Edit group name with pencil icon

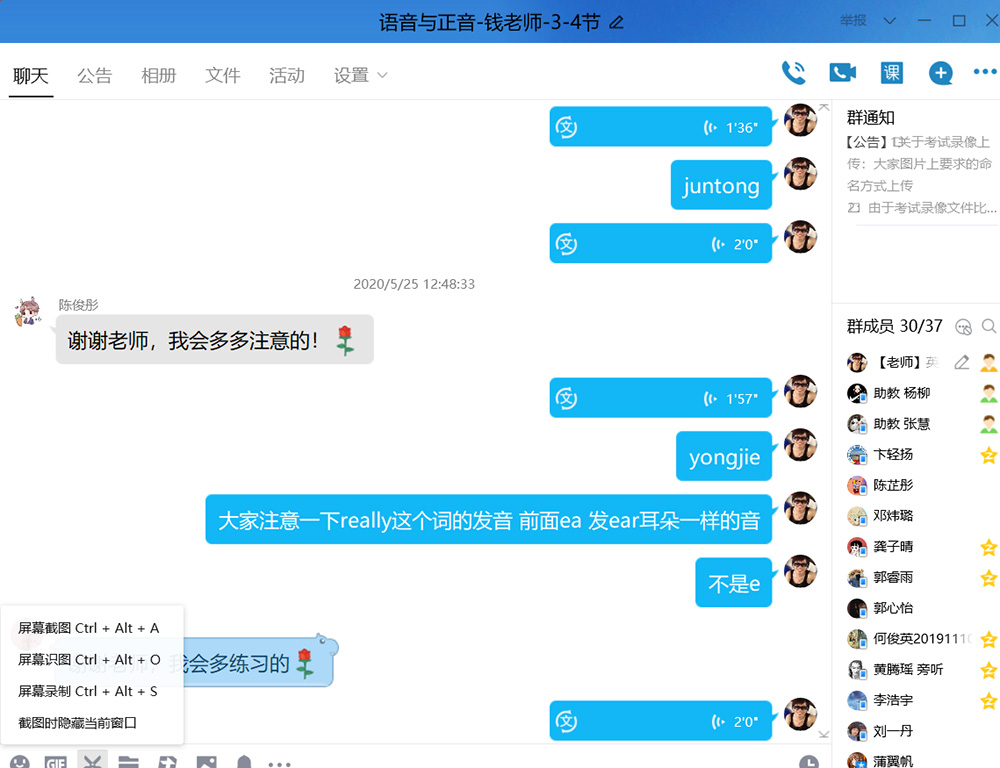click(617, 22)
